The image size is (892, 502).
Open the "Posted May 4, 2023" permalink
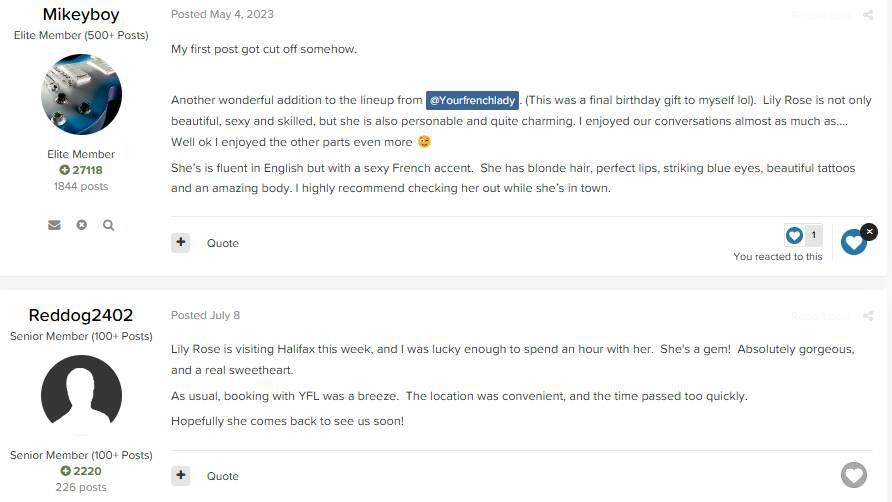tap(222, 15)
